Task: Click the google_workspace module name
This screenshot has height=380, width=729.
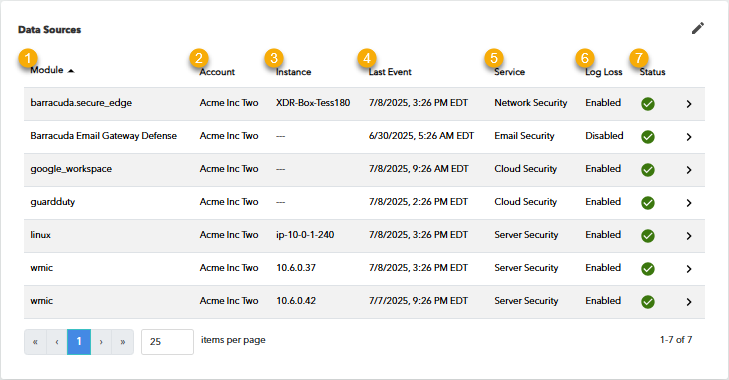Action: pos(71,169)
